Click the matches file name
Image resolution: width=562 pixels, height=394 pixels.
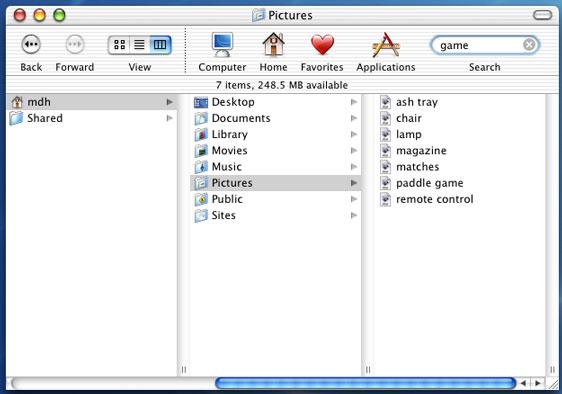(418, 167)
